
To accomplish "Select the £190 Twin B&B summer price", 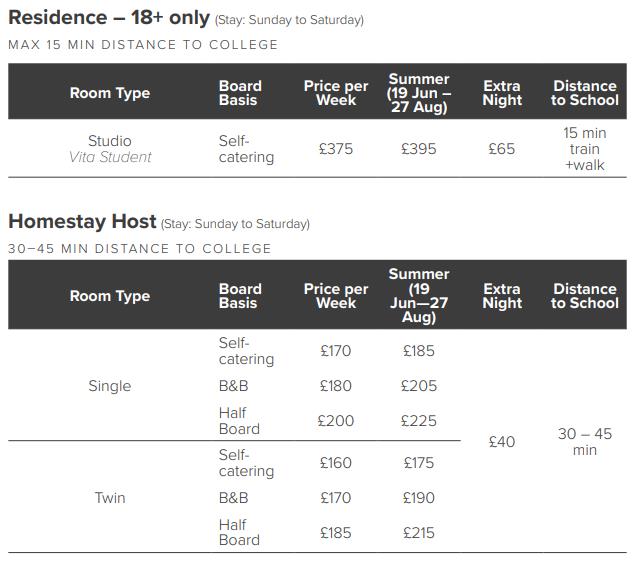I will point(419,497).
